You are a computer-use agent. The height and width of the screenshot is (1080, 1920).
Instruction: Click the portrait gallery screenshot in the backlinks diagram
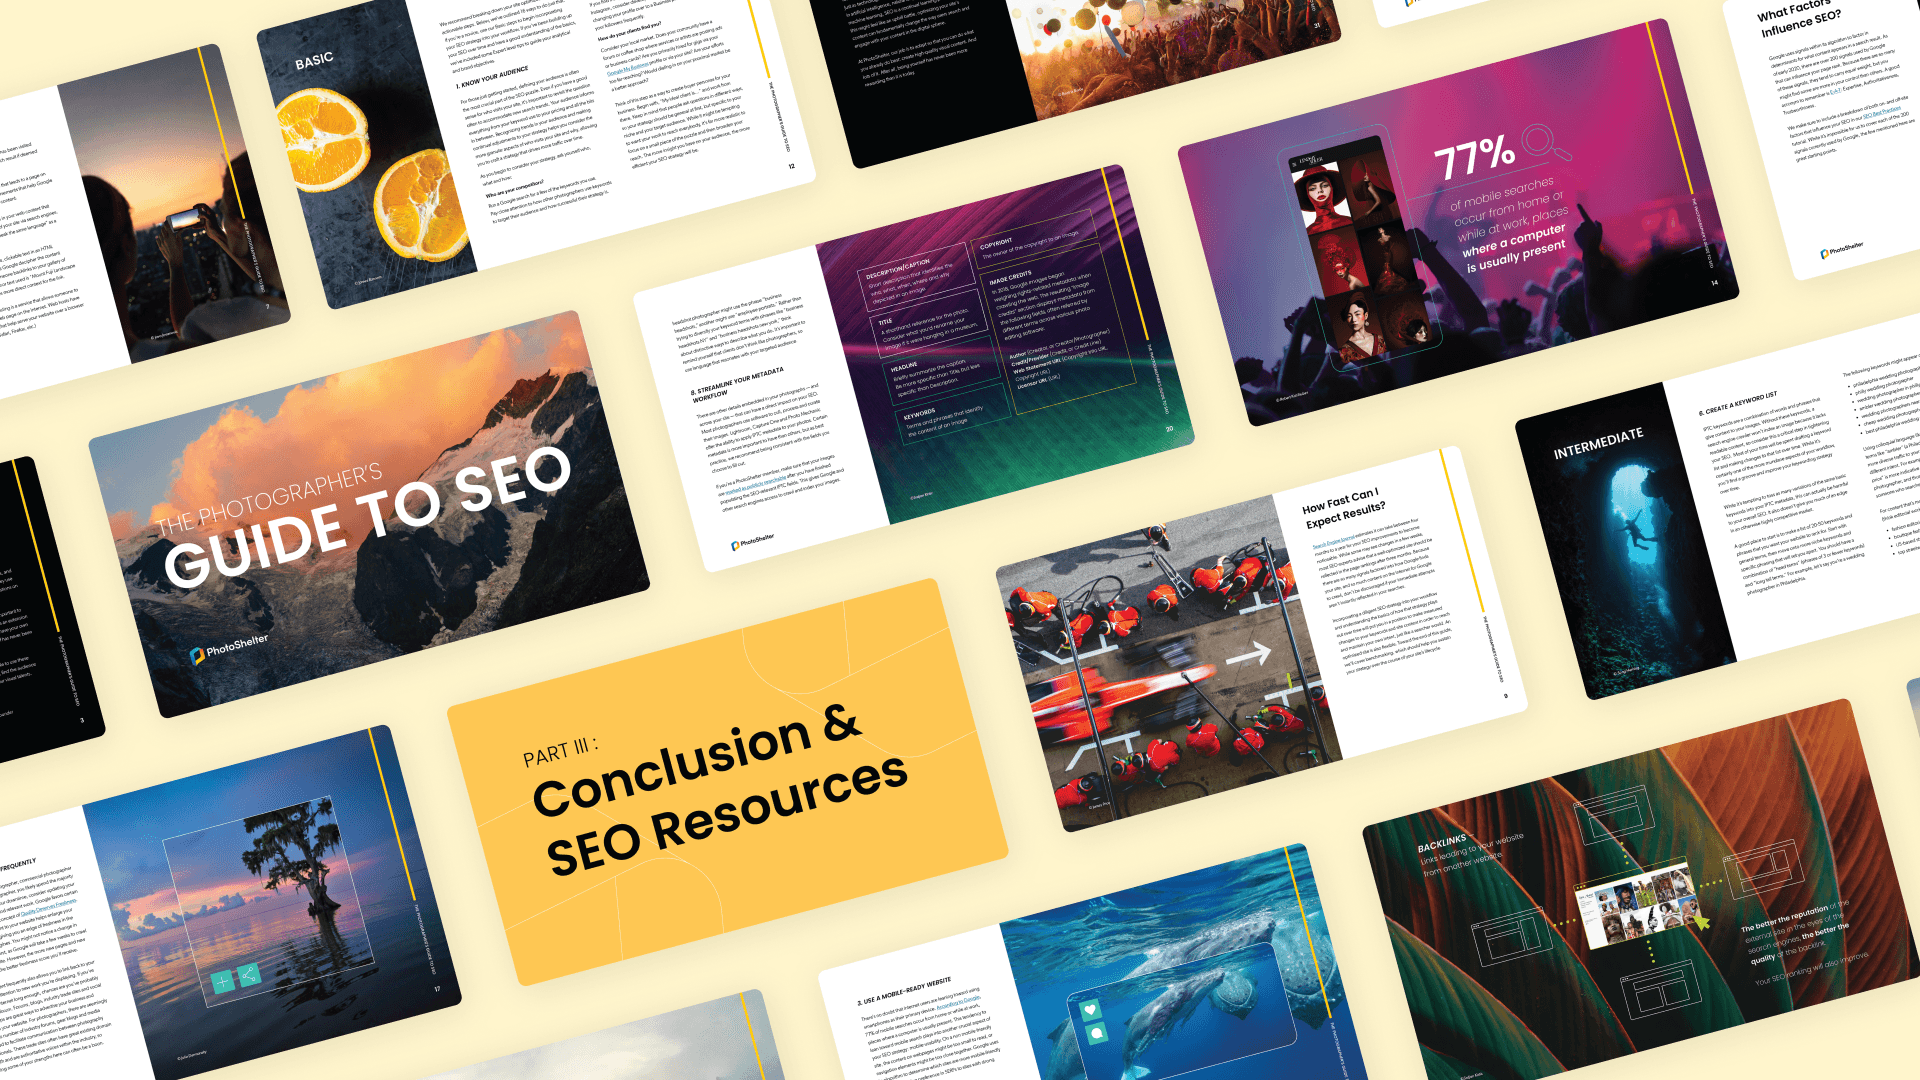click(1637, 903)
